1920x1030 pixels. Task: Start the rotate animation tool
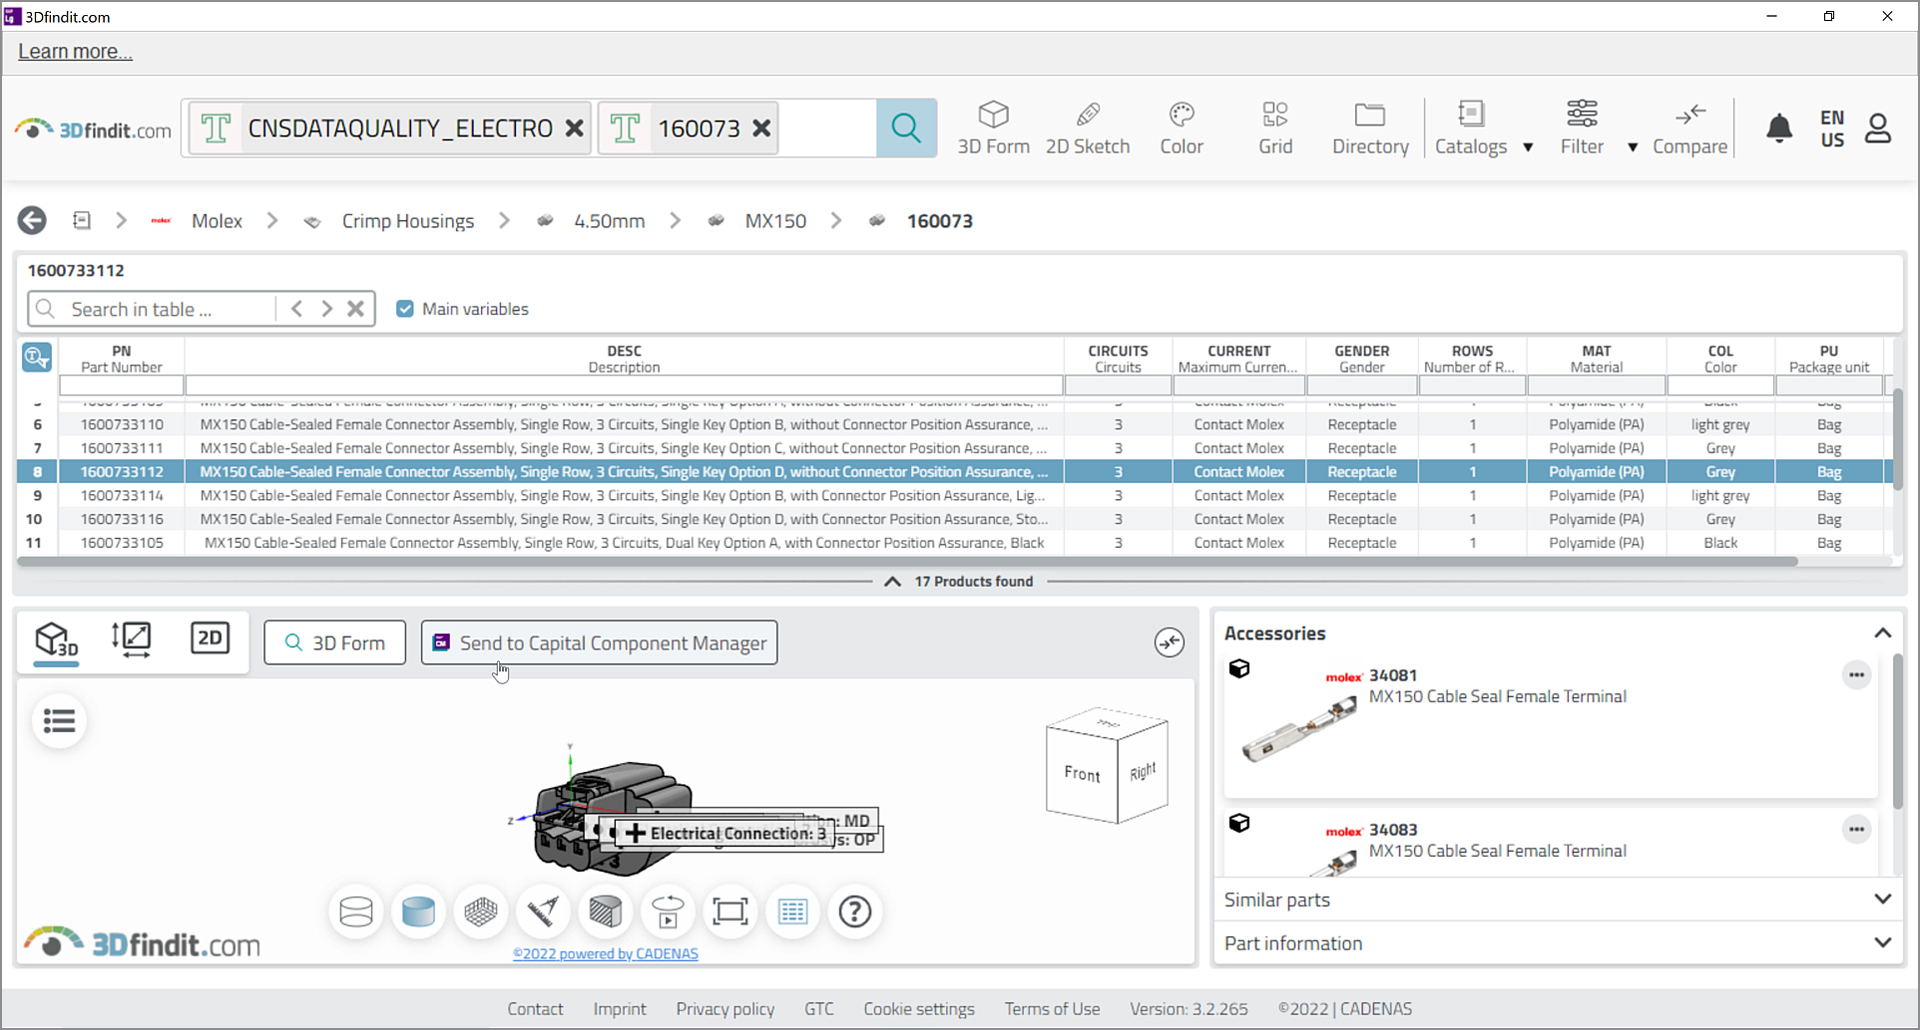pyautogui.click(x=668, y=911)
